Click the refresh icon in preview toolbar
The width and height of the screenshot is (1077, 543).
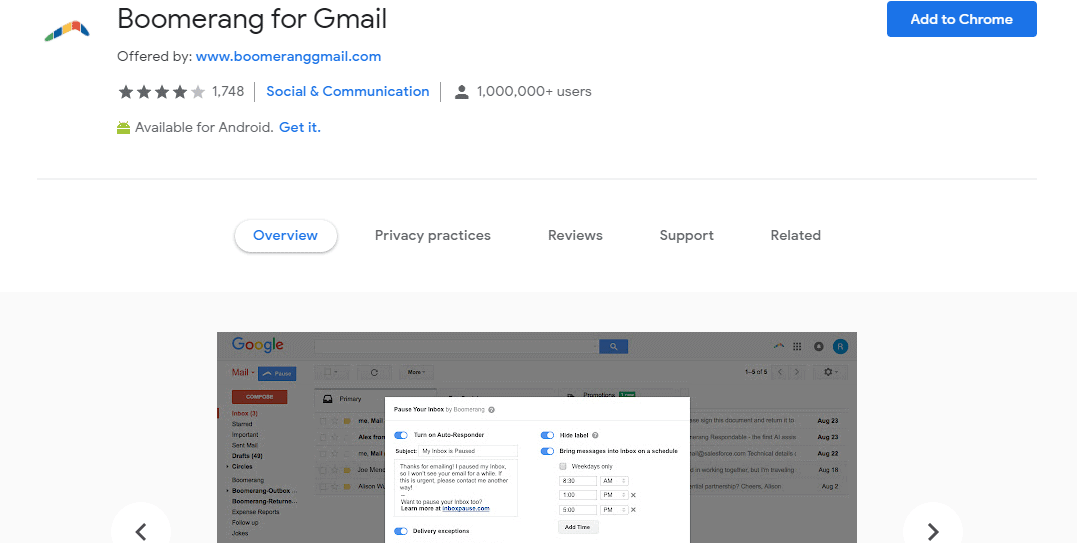point(374,372)
